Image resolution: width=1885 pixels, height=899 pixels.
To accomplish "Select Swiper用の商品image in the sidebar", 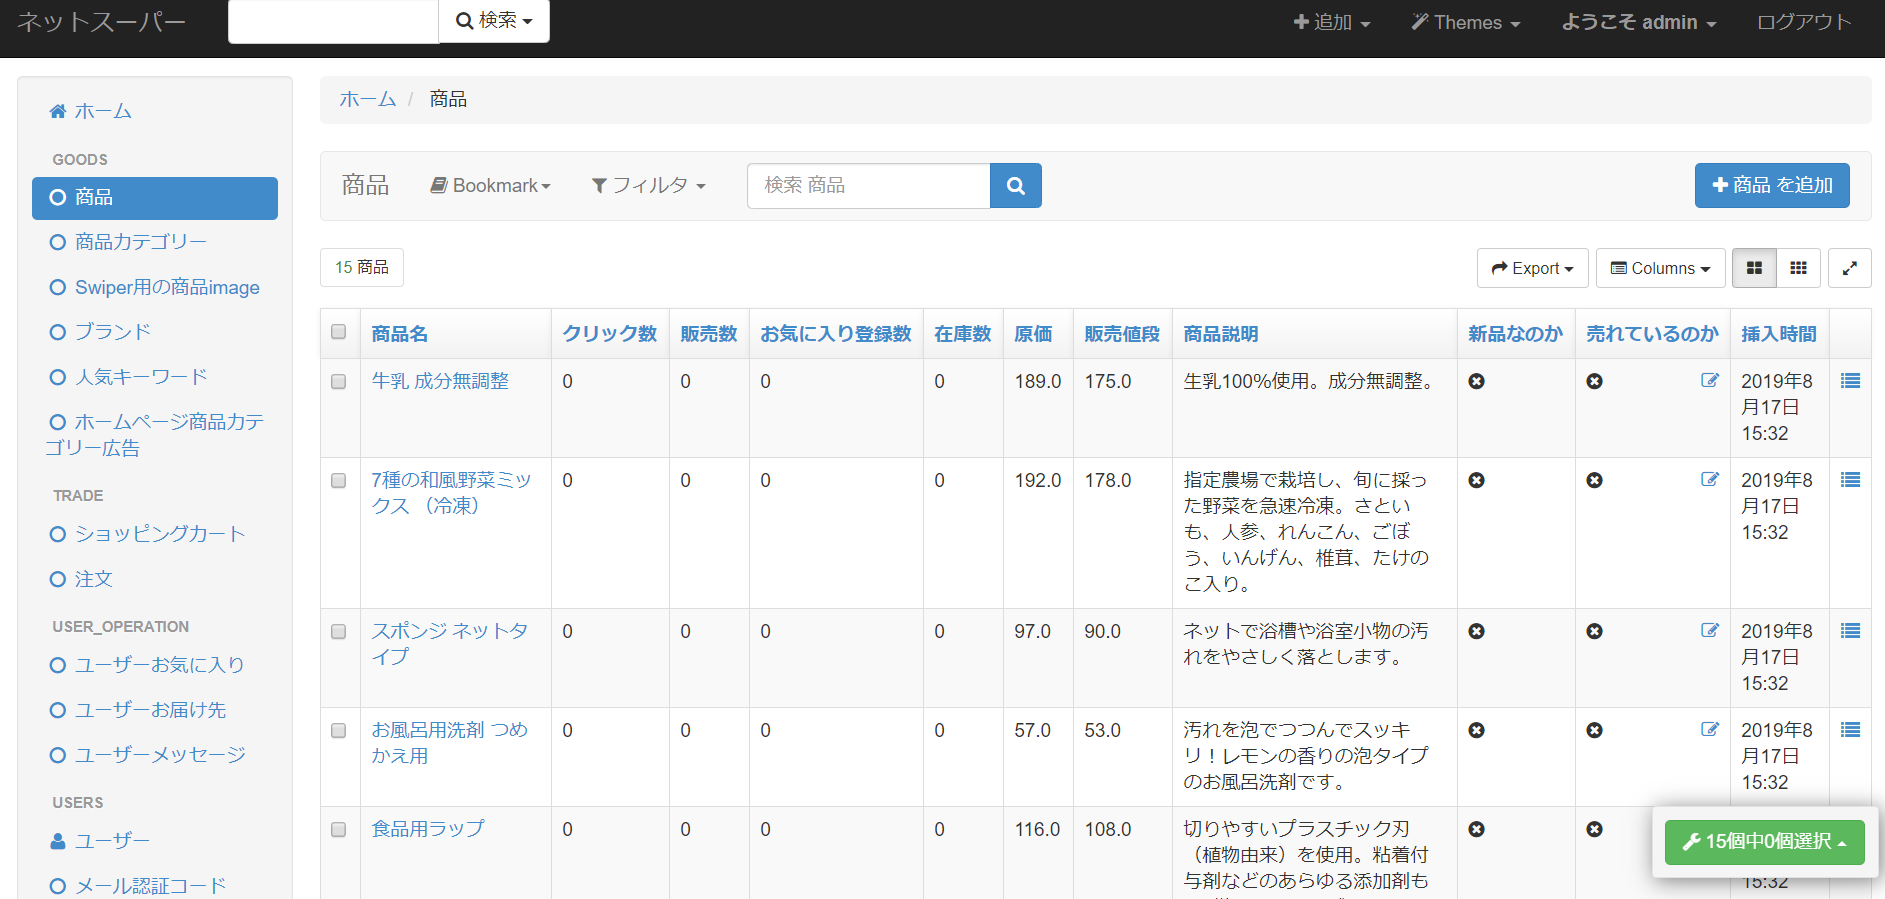I will pos(155,288).
